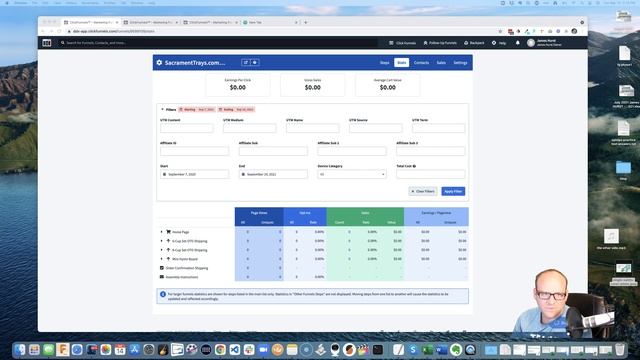640x360 pixels.
Task: Open Evernote from the dock
Action: 456,349
